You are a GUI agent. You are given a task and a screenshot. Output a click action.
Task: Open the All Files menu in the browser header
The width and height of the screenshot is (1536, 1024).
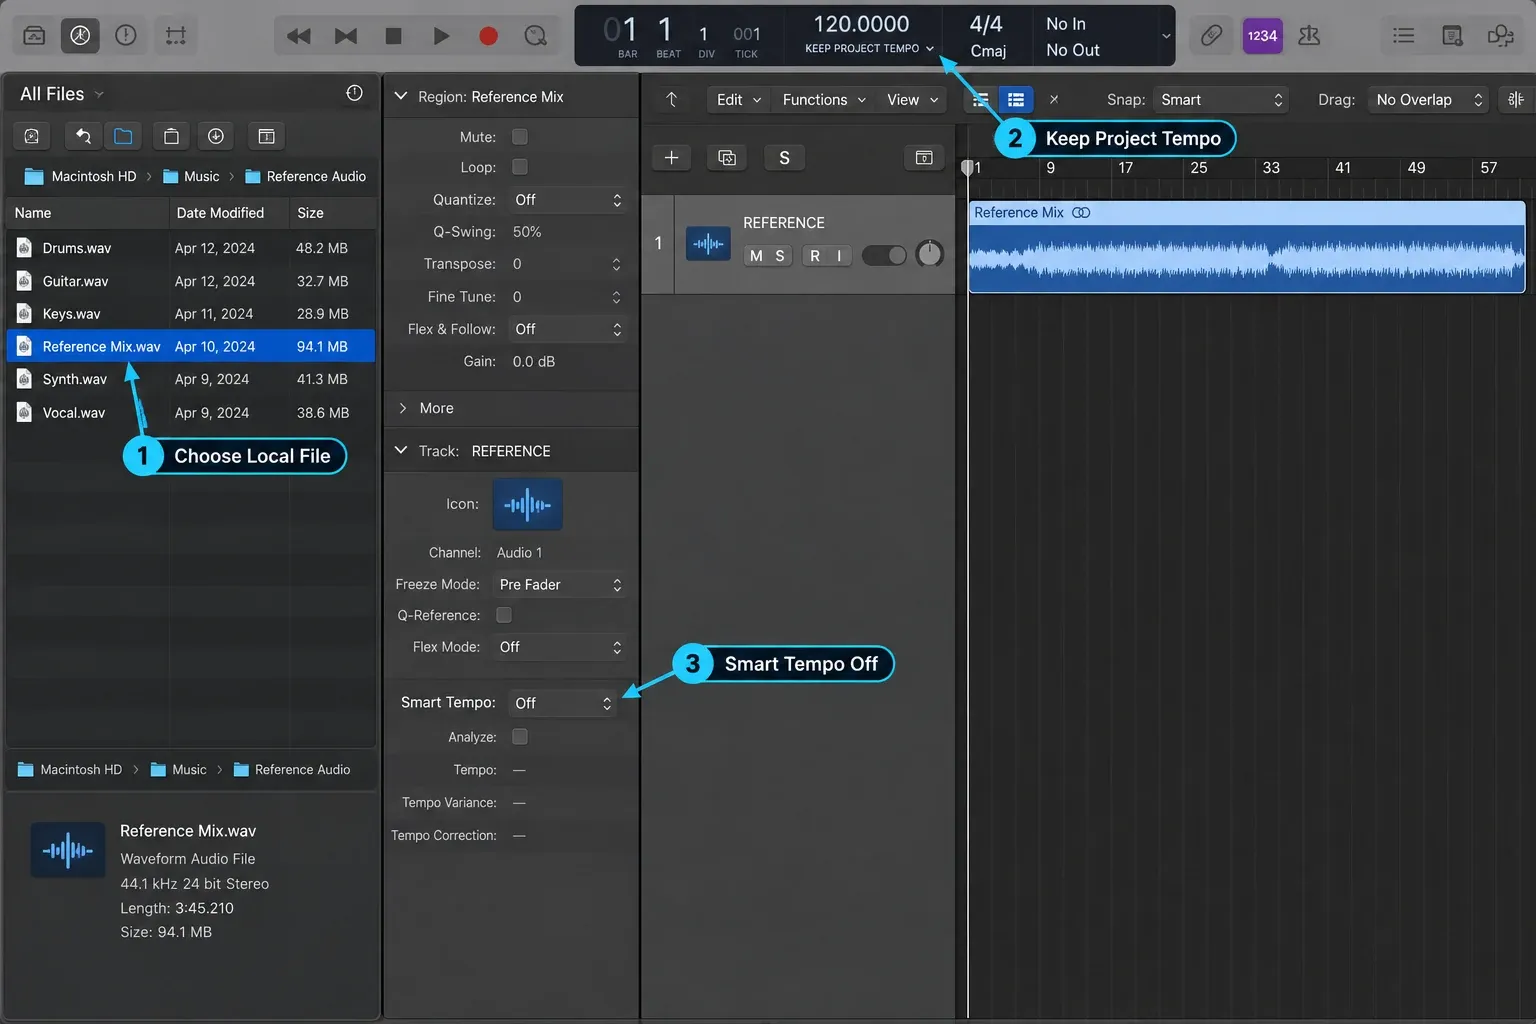click(x=62, y=94)
